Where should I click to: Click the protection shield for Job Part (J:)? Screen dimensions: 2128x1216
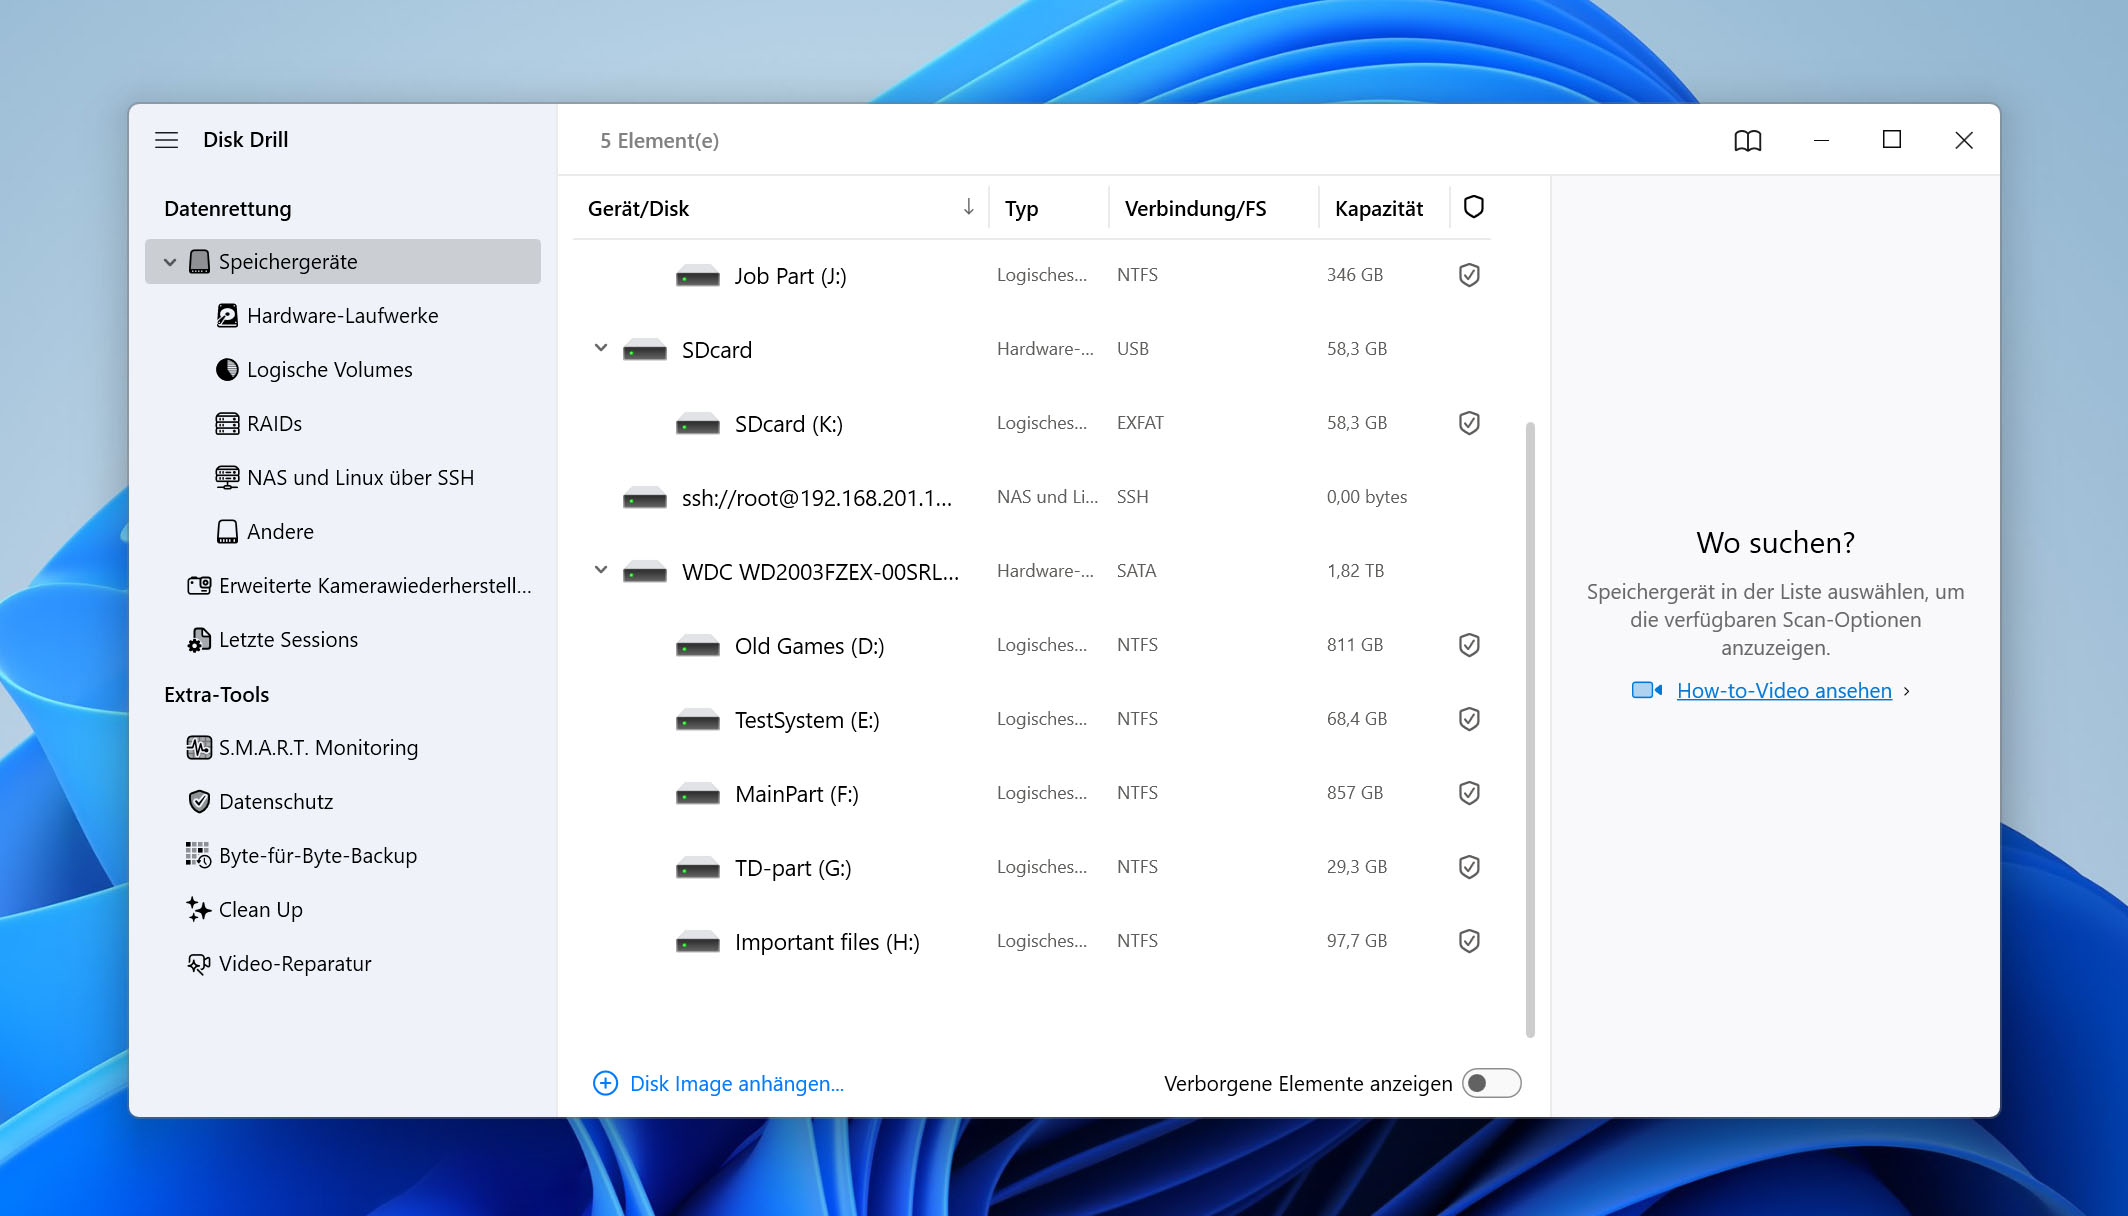coord(1469,275)
